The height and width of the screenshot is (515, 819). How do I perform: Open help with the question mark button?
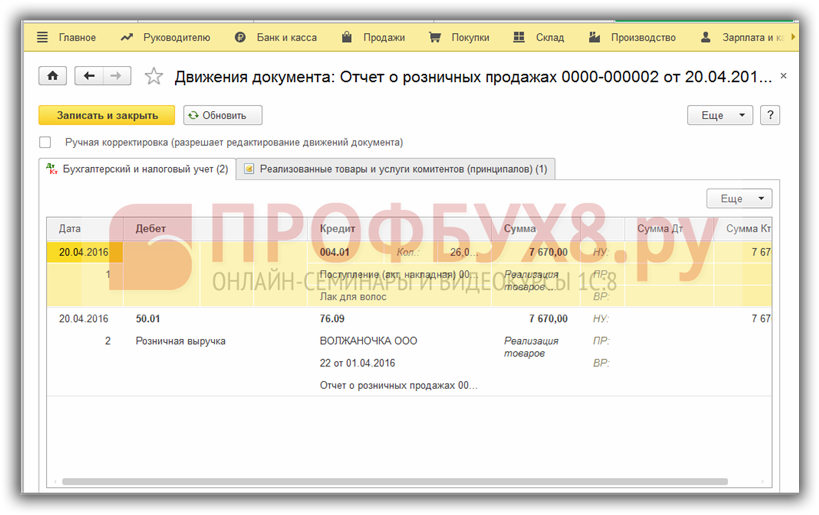coord(770,115)
